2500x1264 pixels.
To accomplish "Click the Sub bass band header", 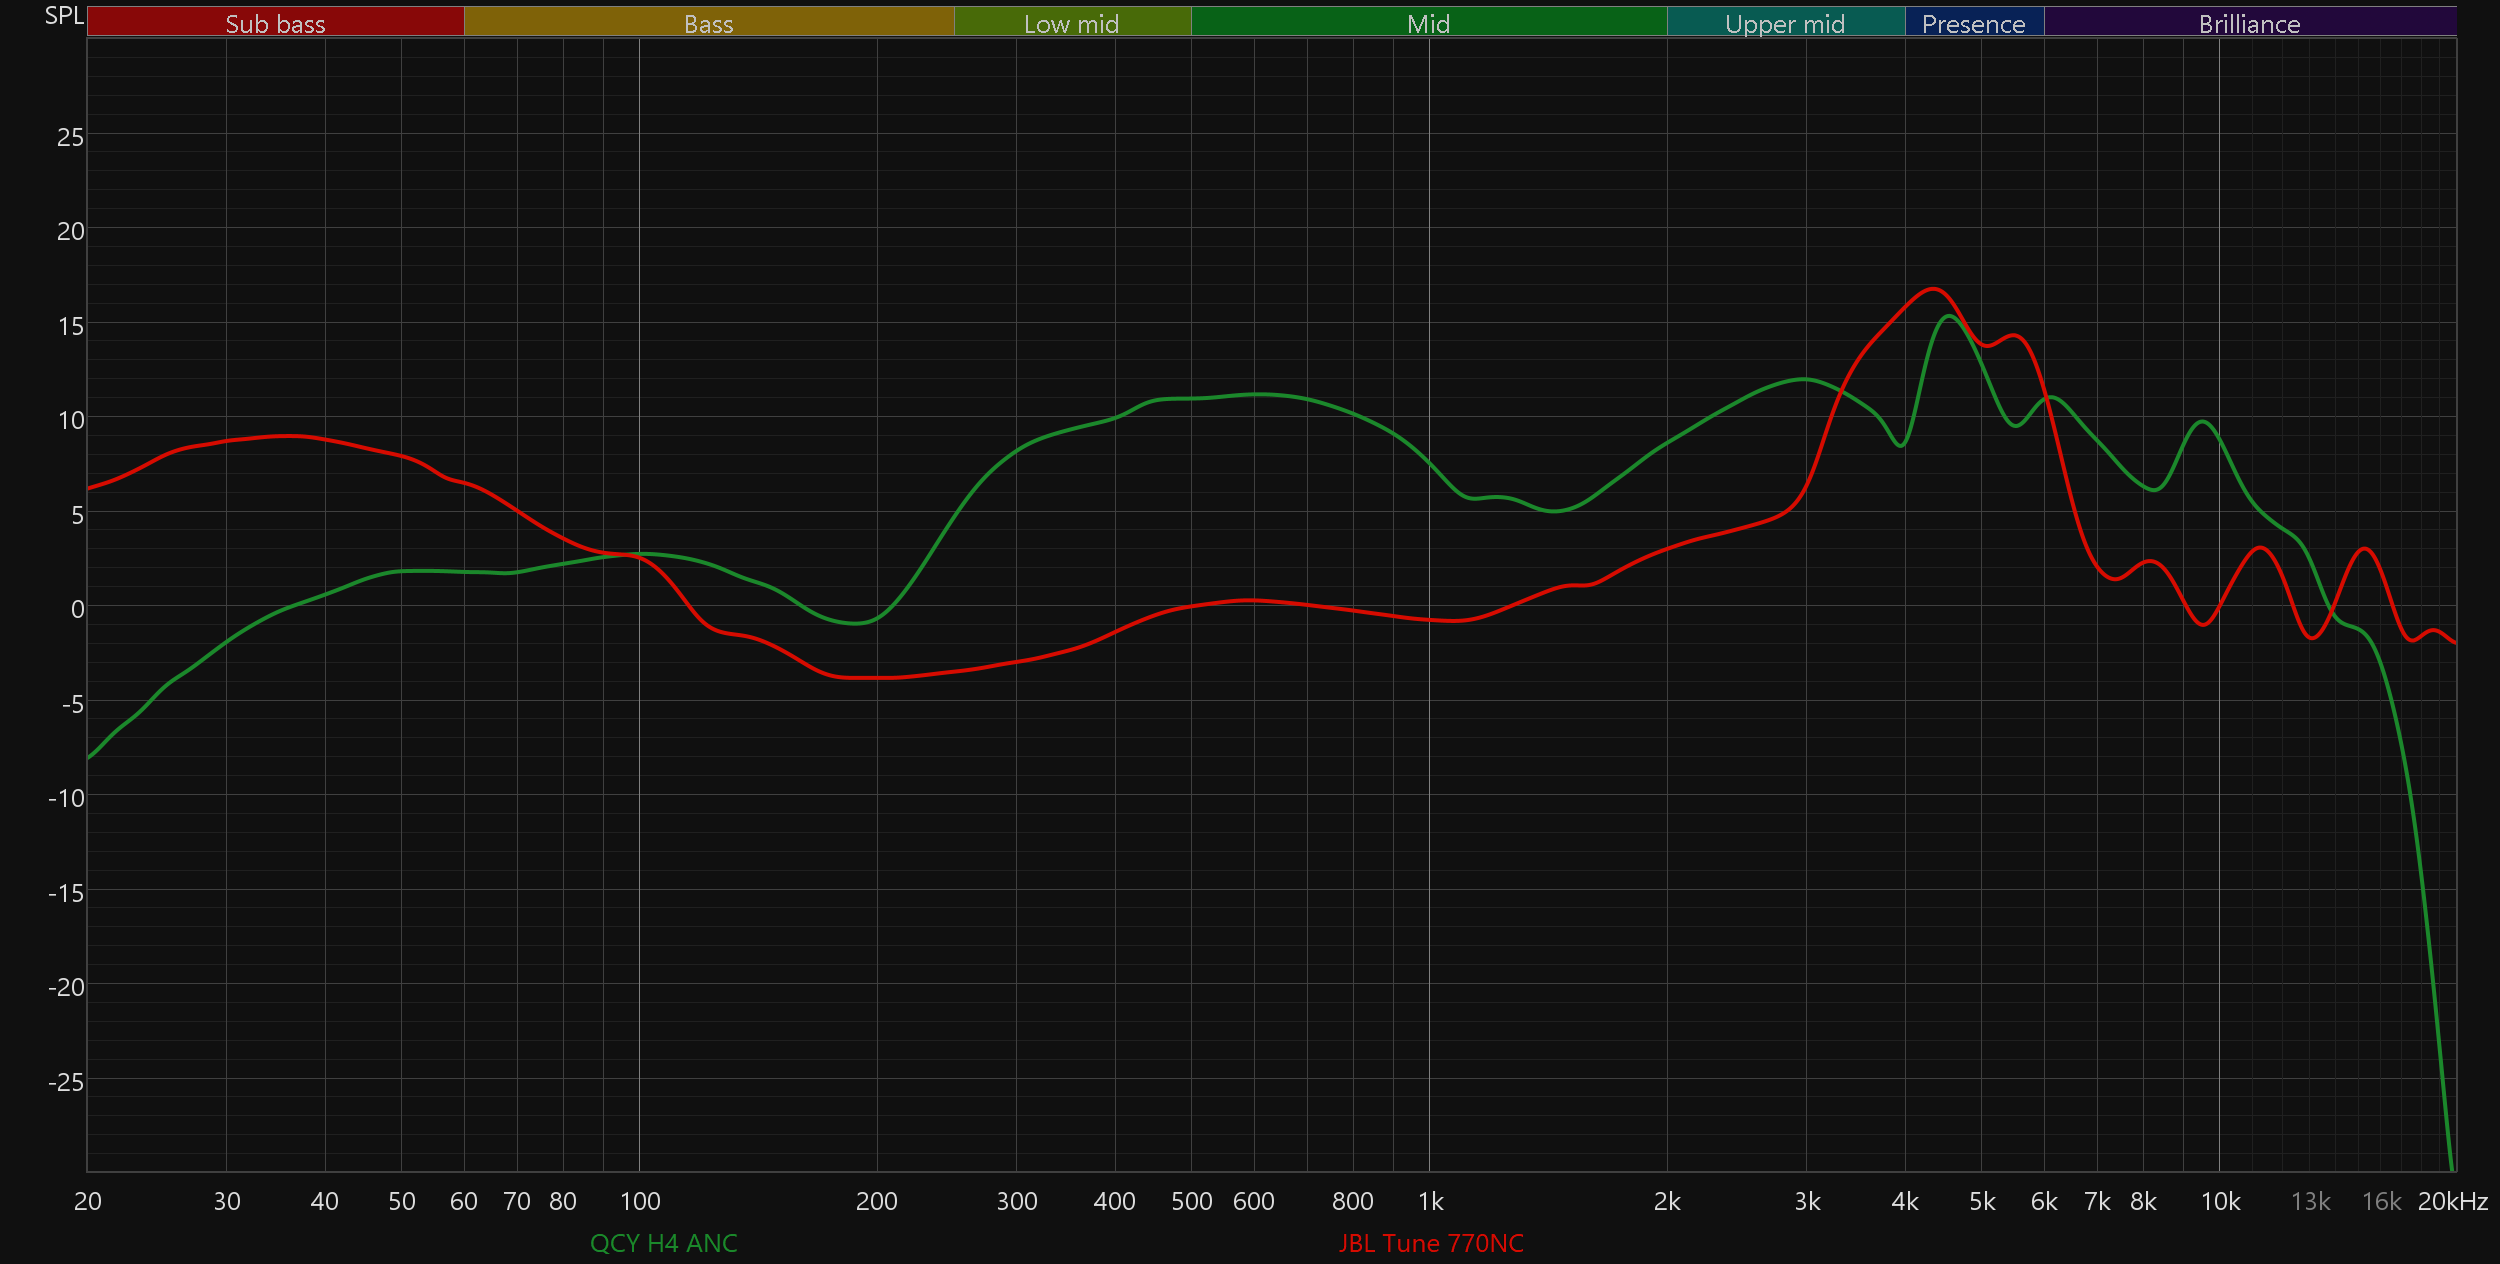I will [x=275, y=23].
